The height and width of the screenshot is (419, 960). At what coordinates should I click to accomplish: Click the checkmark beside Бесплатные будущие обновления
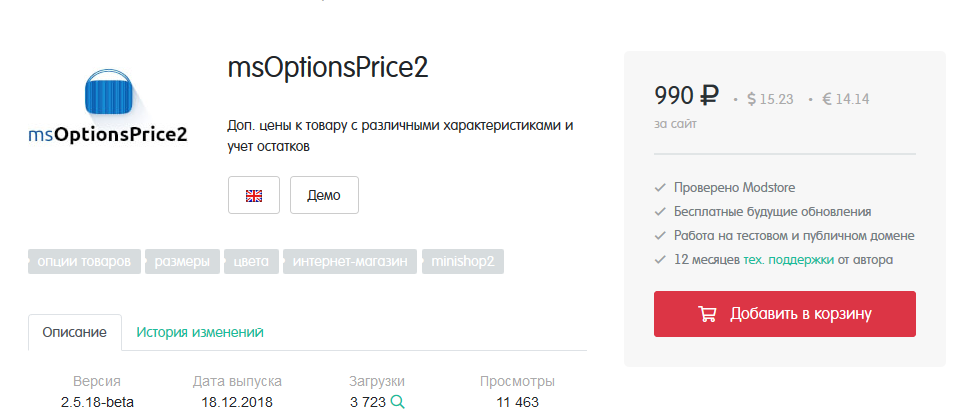click(660, 212)
